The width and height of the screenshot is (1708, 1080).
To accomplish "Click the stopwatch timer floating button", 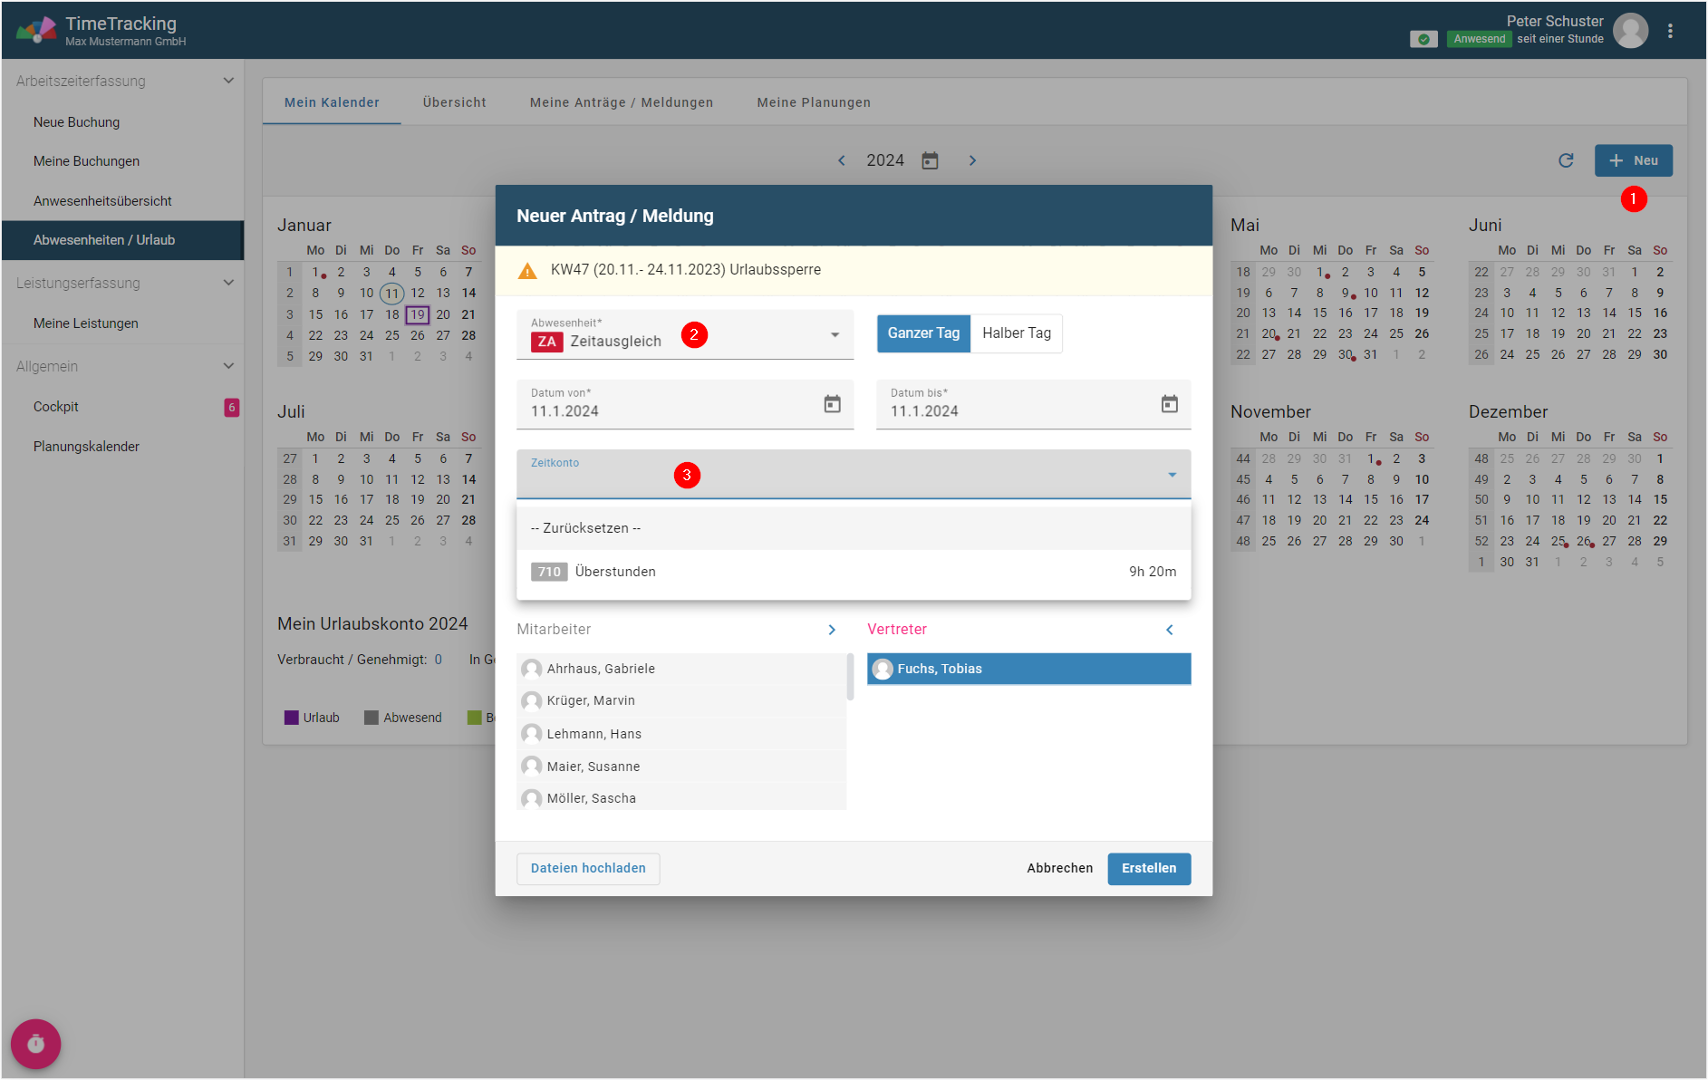I will (36, 1044).
